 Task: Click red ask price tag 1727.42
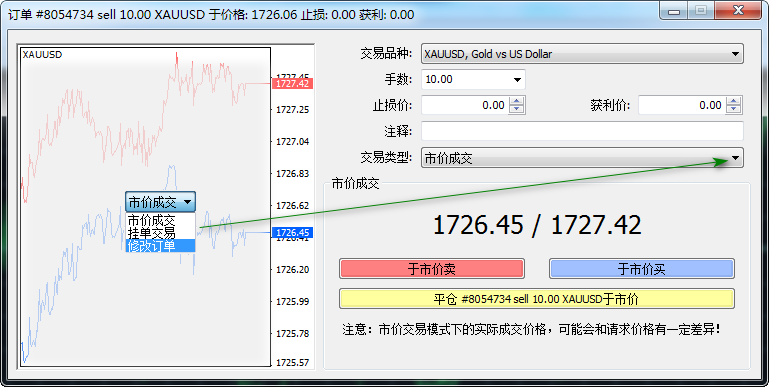pos(292,83)
